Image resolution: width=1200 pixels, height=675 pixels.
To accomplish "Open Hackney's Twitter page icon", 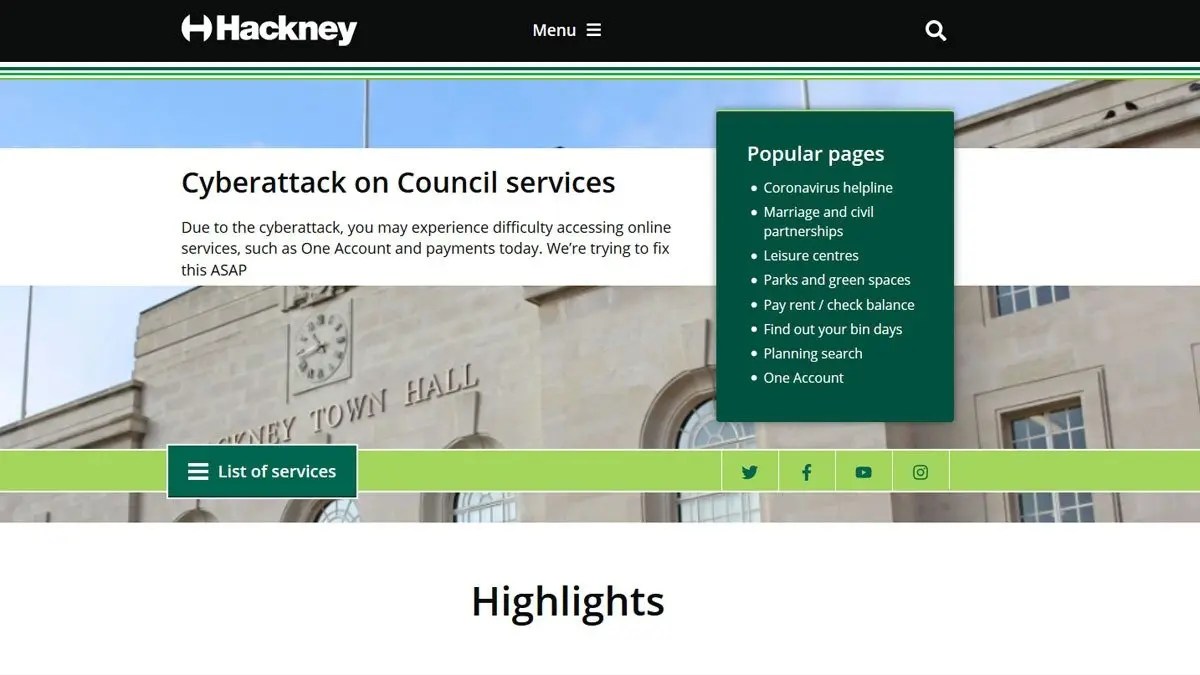I will click(x=750, y=472).
